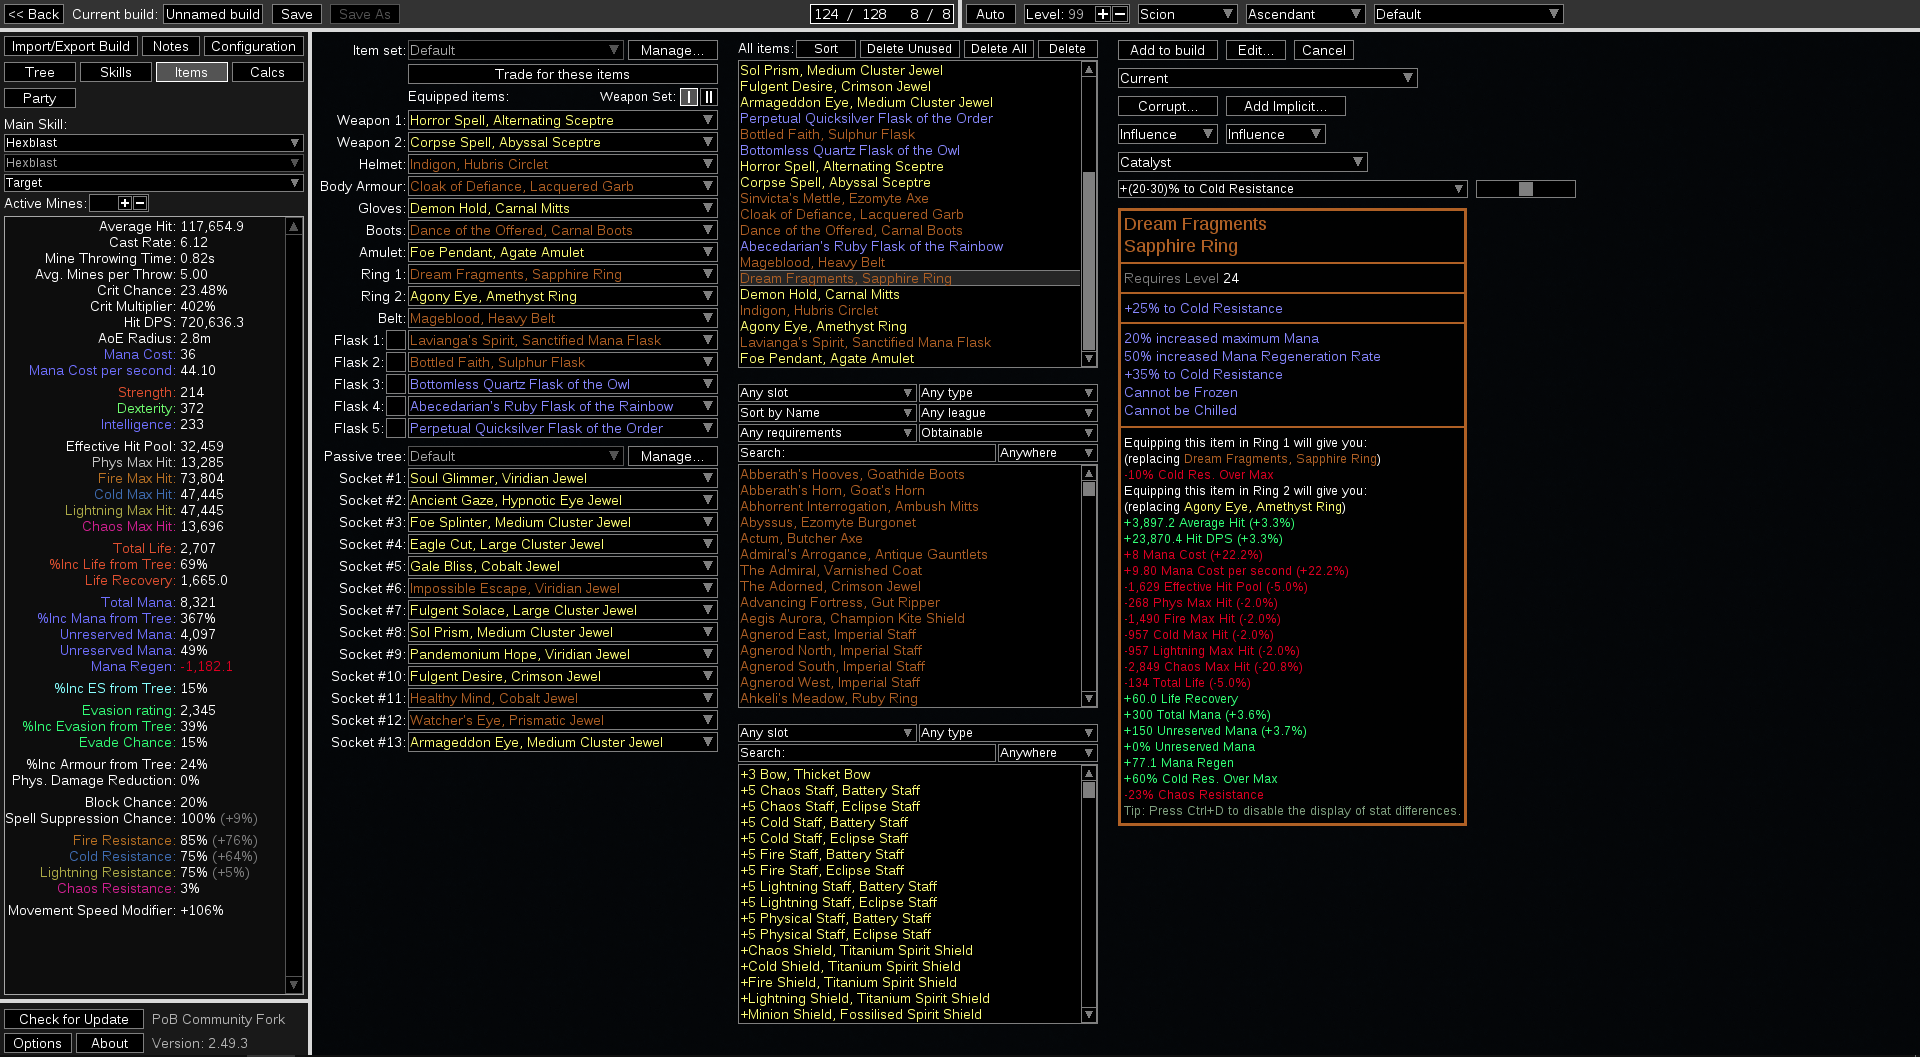Image resolution: width=1920 pixels, height=1057 pixels.
Task: Click the Unnamed build name field
Action: [213, 14]
